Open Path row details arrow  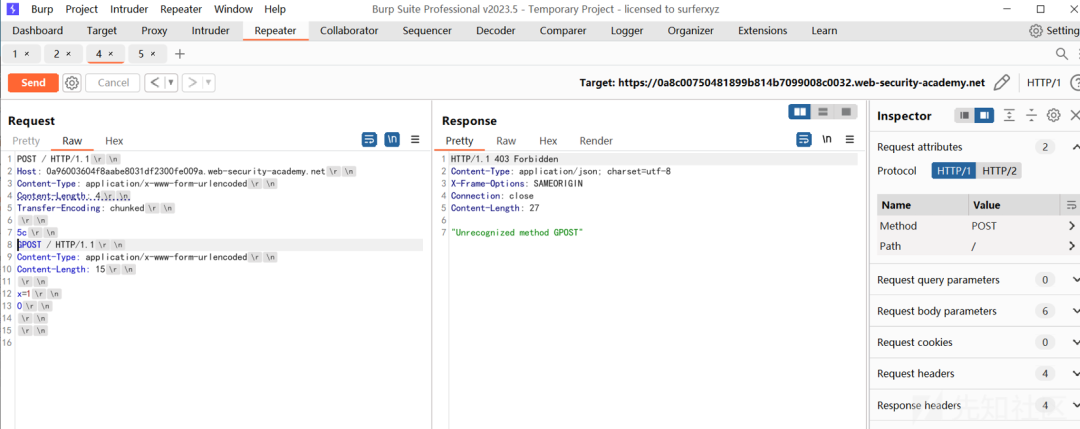click(x=1072, y=246)
